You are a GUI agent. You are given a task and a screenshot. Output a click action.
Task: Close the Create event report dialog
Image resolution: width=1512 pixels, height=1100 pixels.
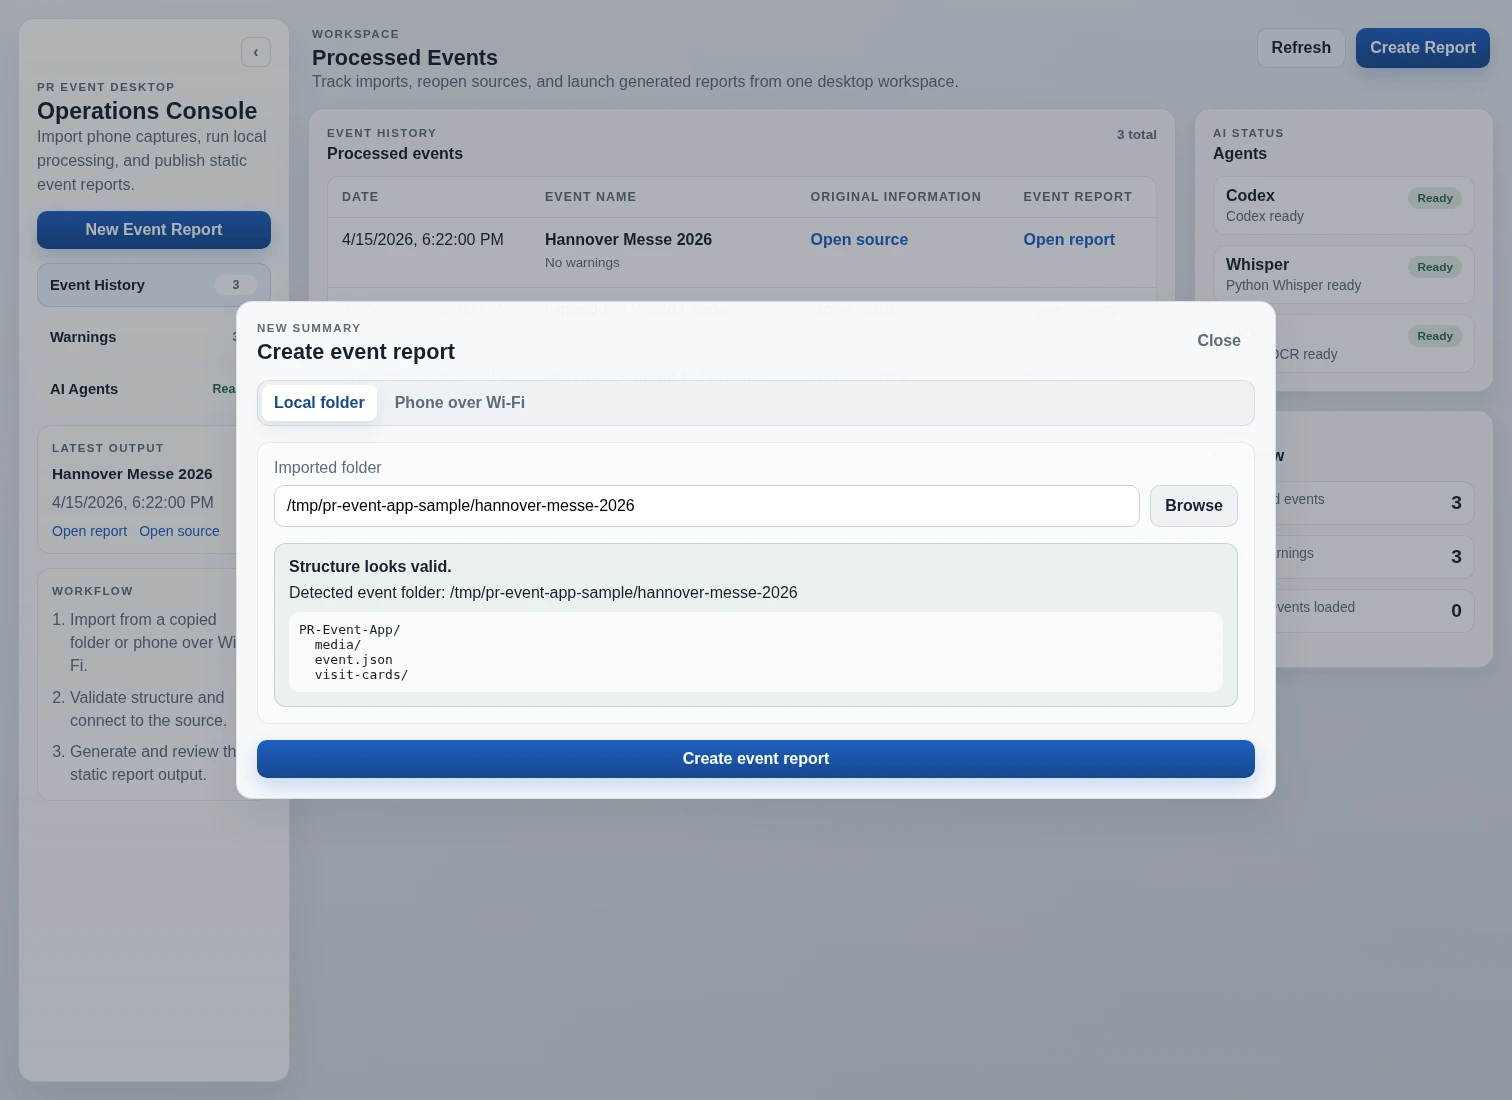click(x=1218, y=341)
